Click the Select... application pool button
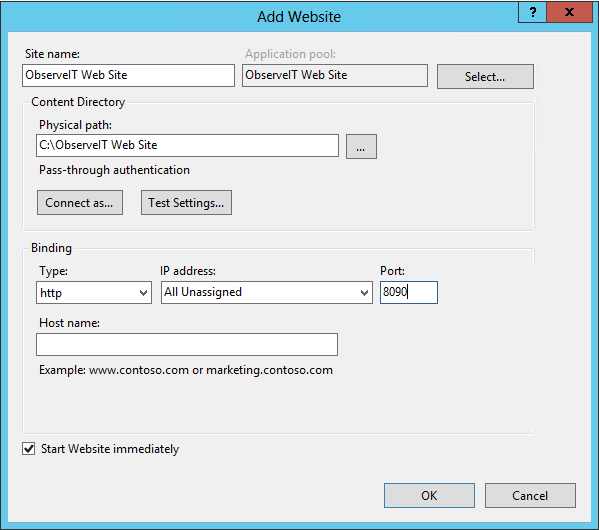 485,76
